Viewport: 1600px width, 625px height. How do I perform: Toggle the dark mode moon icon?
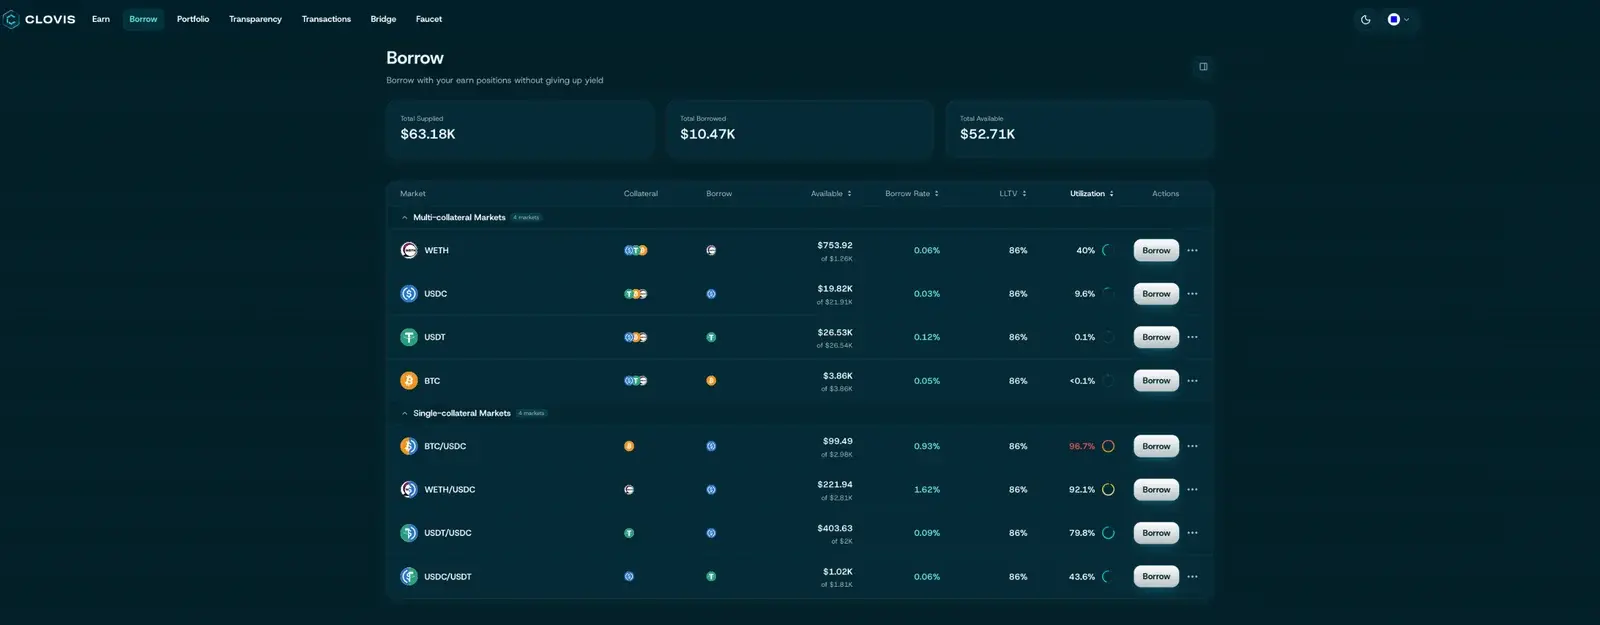coord(1365,19)
